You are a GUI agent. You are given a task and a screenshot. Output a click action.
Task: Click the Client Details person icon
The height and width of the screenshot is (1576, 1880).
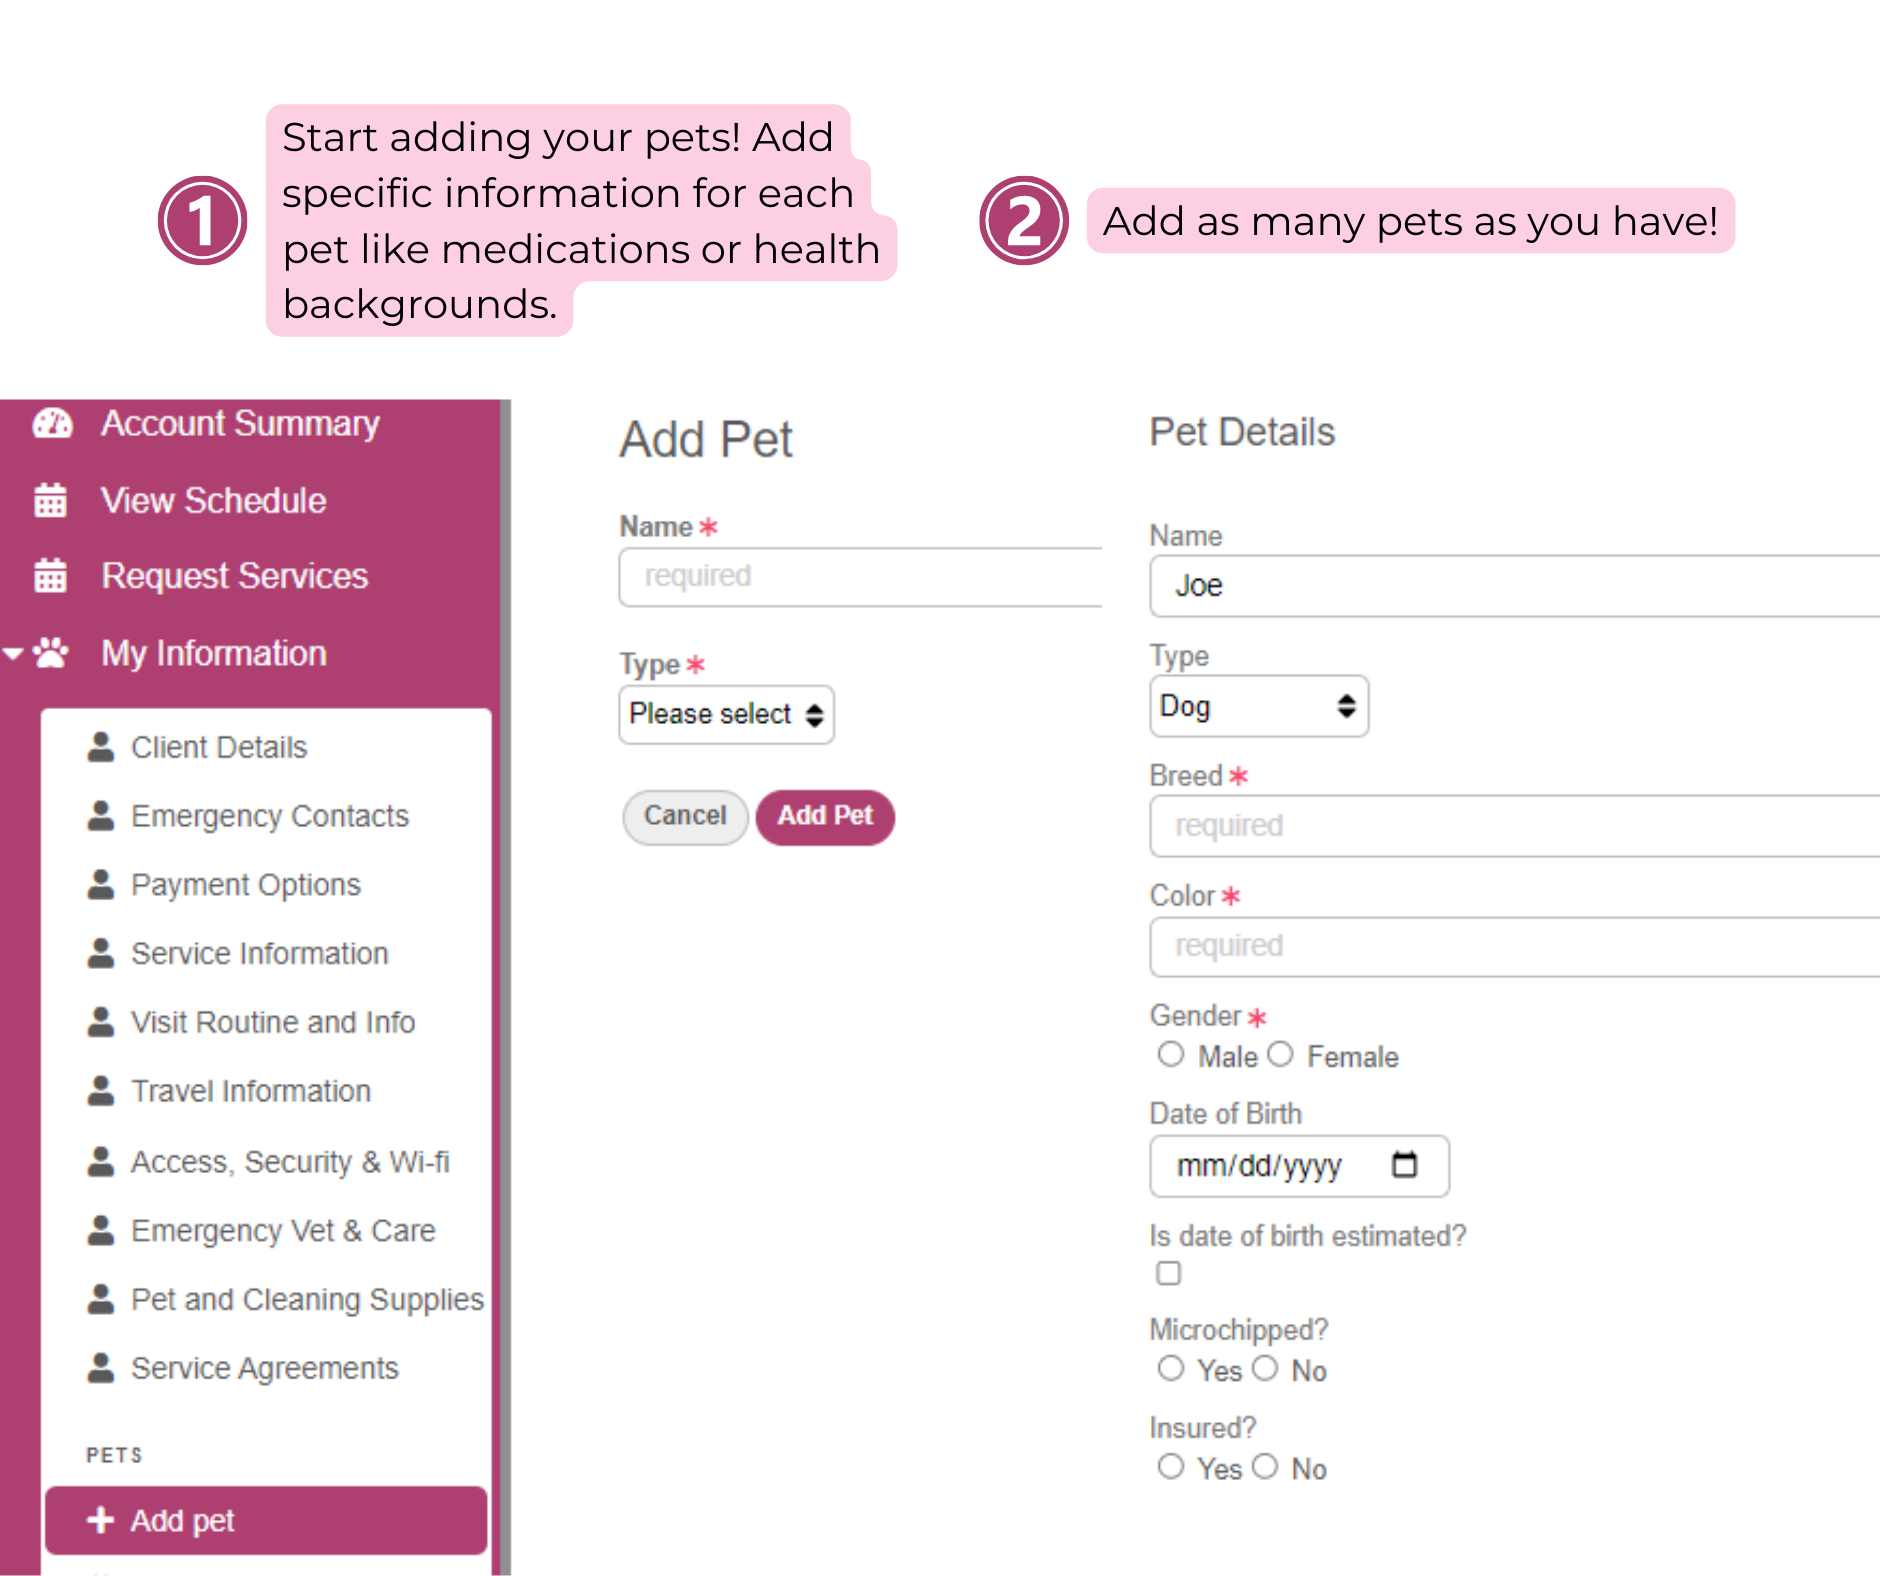coord(101,746)
